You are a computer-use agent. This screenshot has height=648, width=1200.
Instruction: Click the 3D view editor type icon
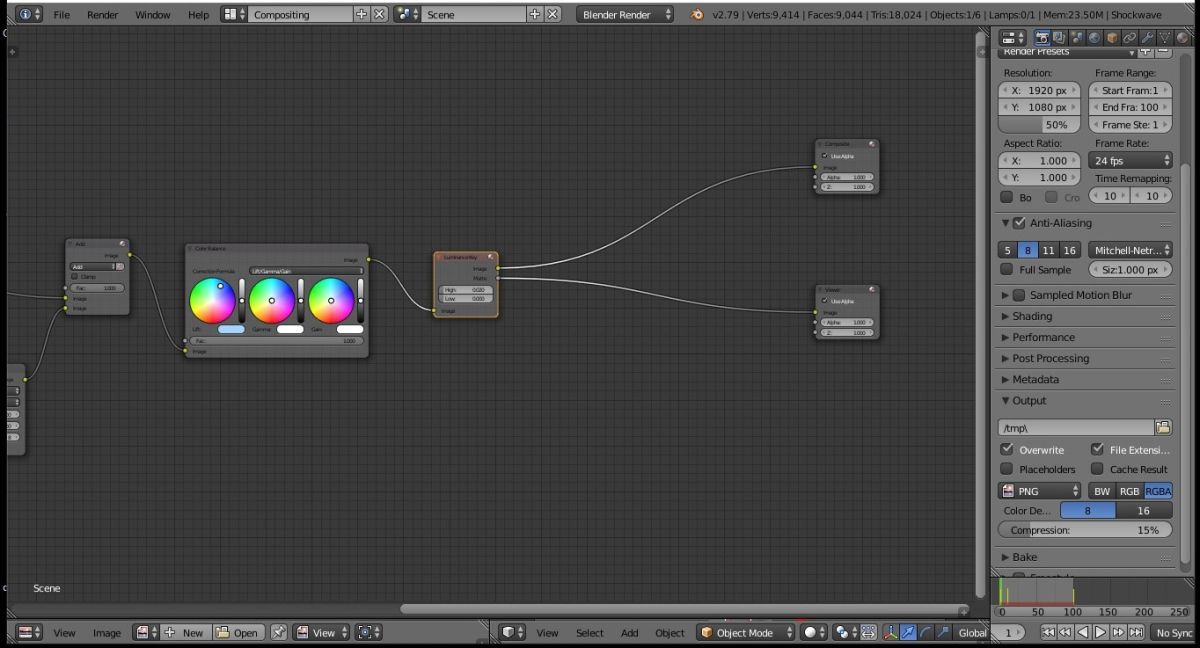click(513, 632)
